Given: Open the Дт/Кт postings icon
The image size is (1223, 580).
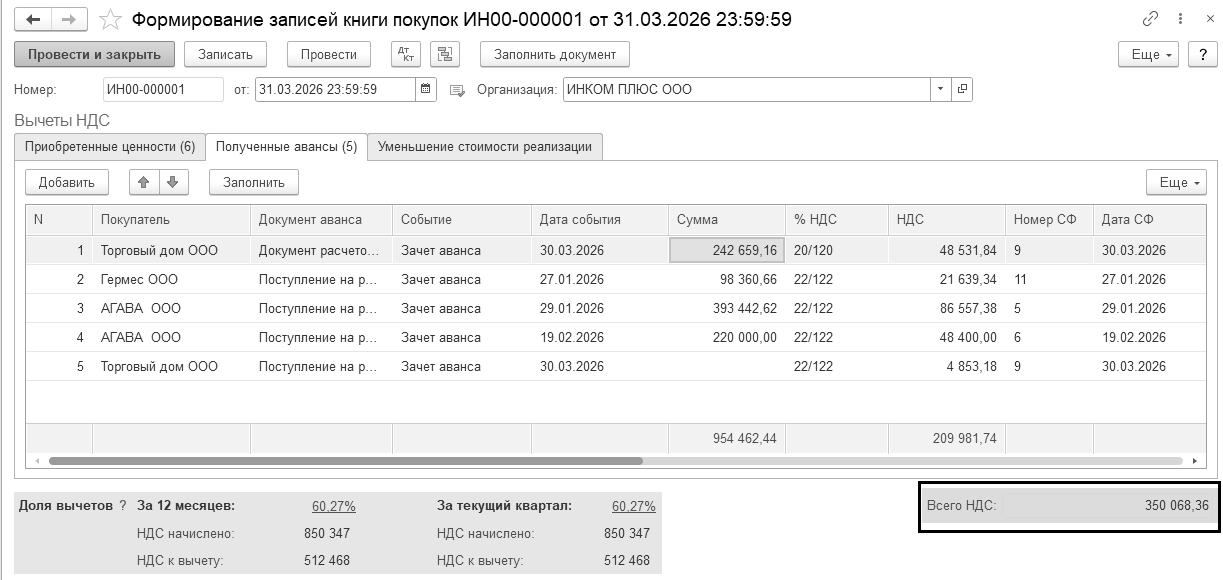Looking at the screenshot, I should (x=405, y=54).
